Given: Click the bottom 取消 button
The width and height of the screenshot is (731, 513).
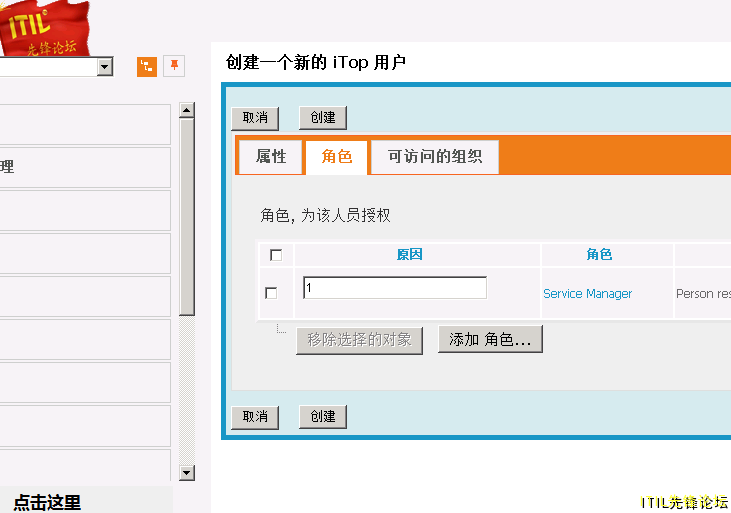Looking at the screenshot, I should point(255,417).
